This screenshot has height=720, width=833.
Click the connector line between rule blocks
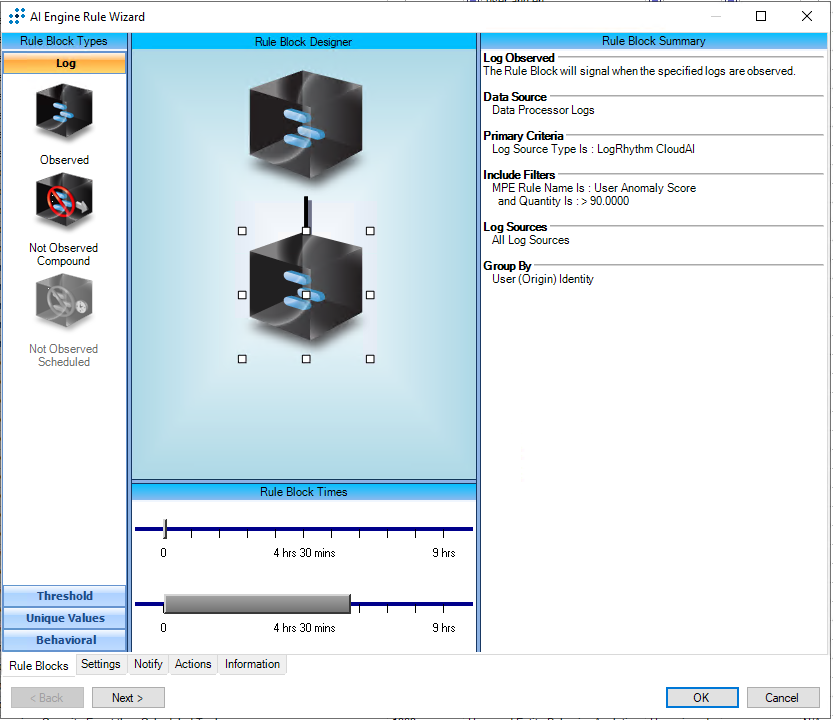(307, 212)
